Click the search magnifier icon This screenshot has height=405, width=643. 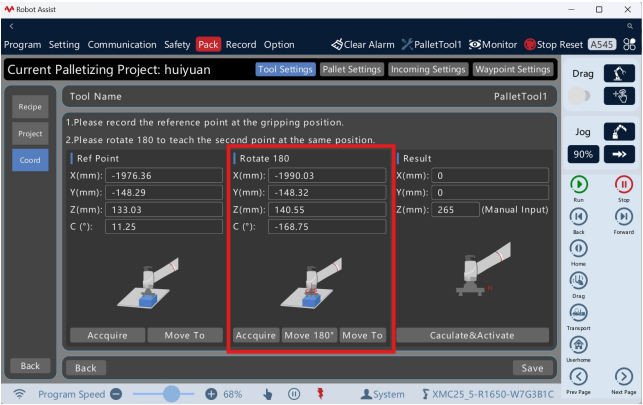coord(630,26)
